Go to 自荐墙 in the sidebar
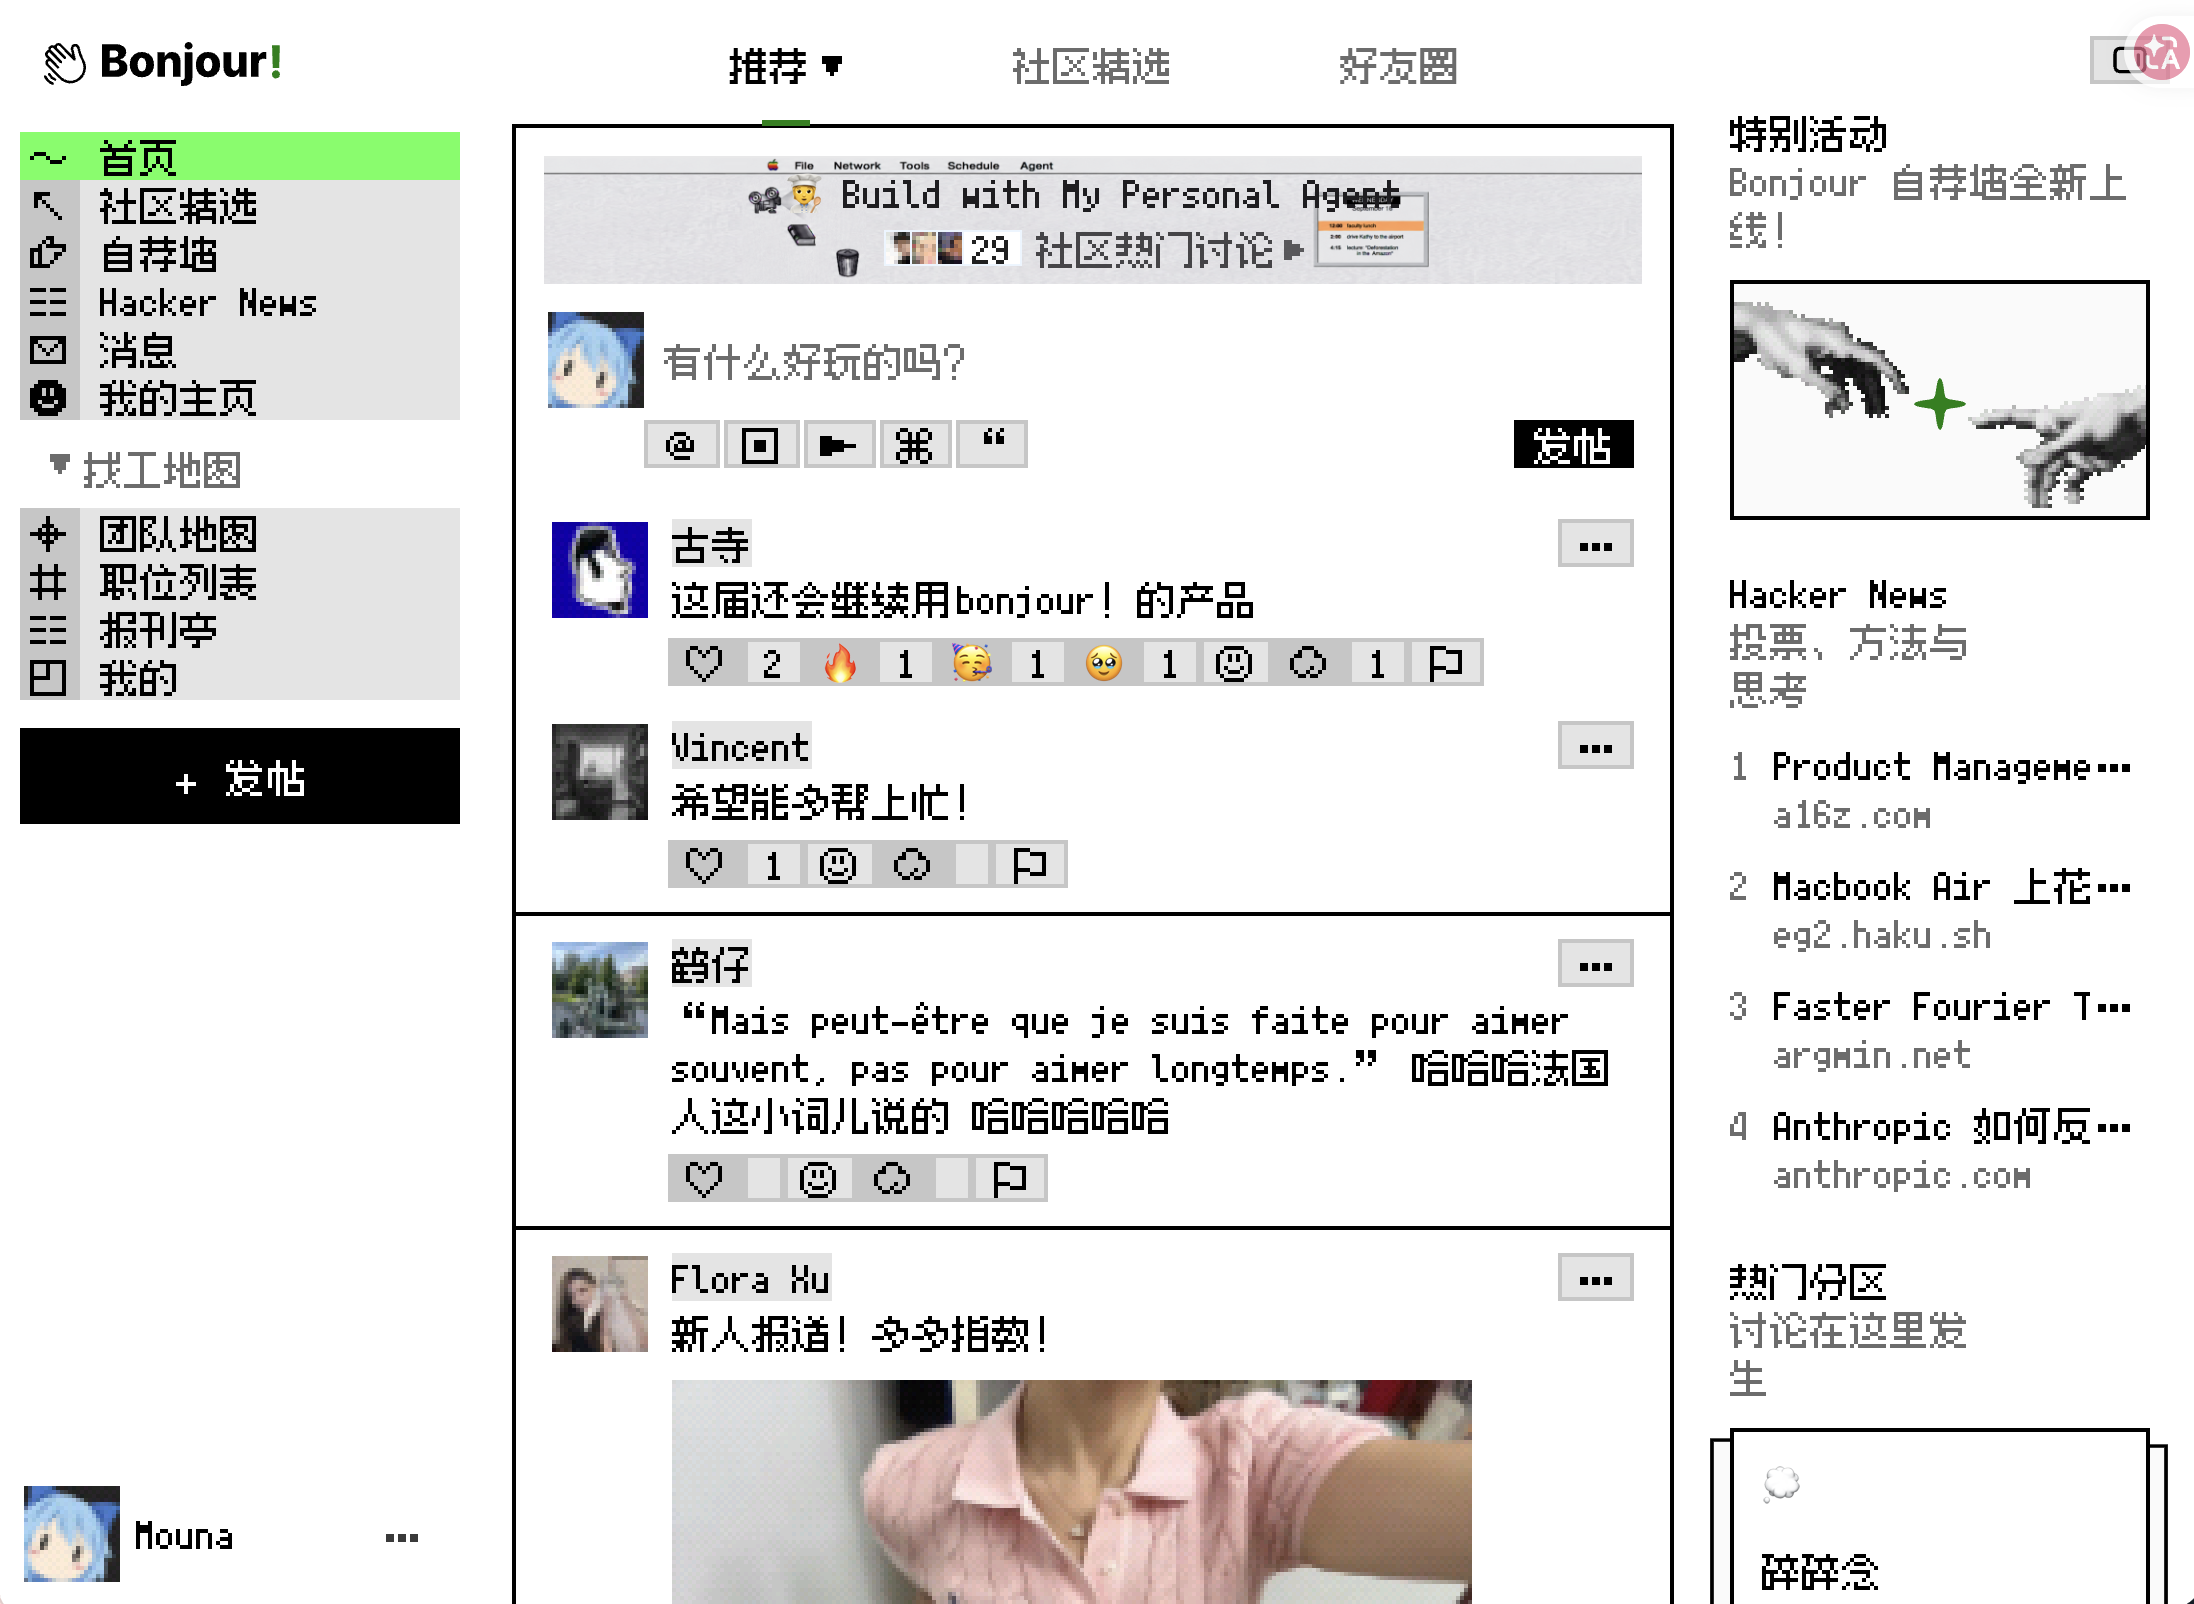This screenshot has height=1604, width=2194. [x=240, y=254]
